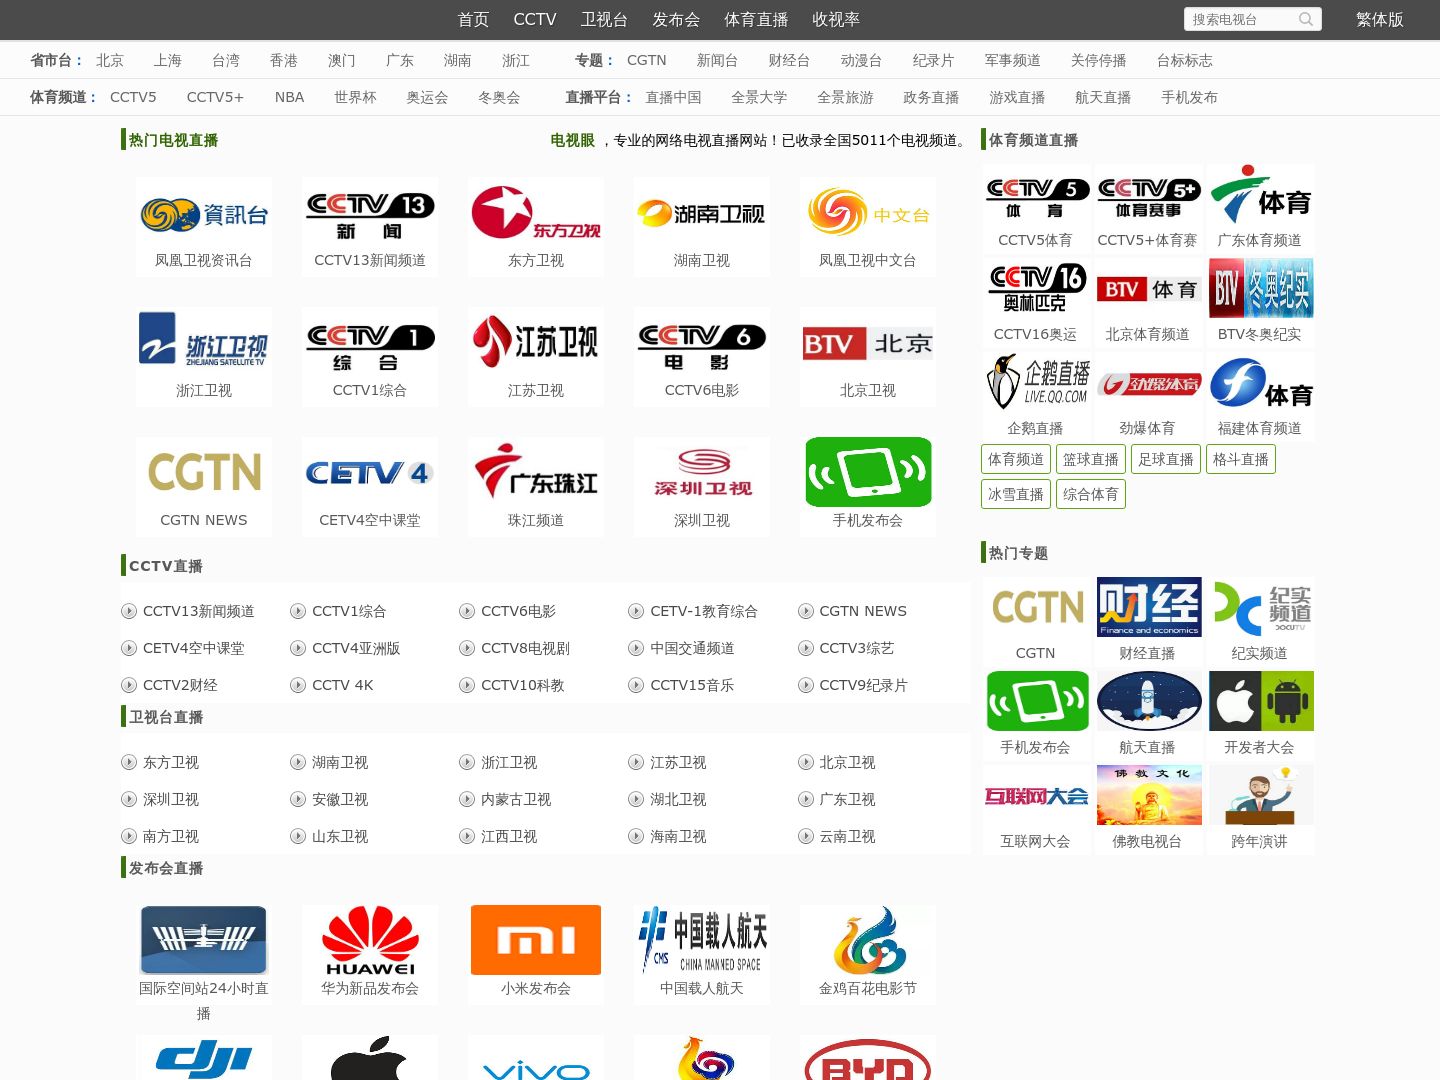Open the 华为新品发布会 Huawei logo

coord(370,940)
